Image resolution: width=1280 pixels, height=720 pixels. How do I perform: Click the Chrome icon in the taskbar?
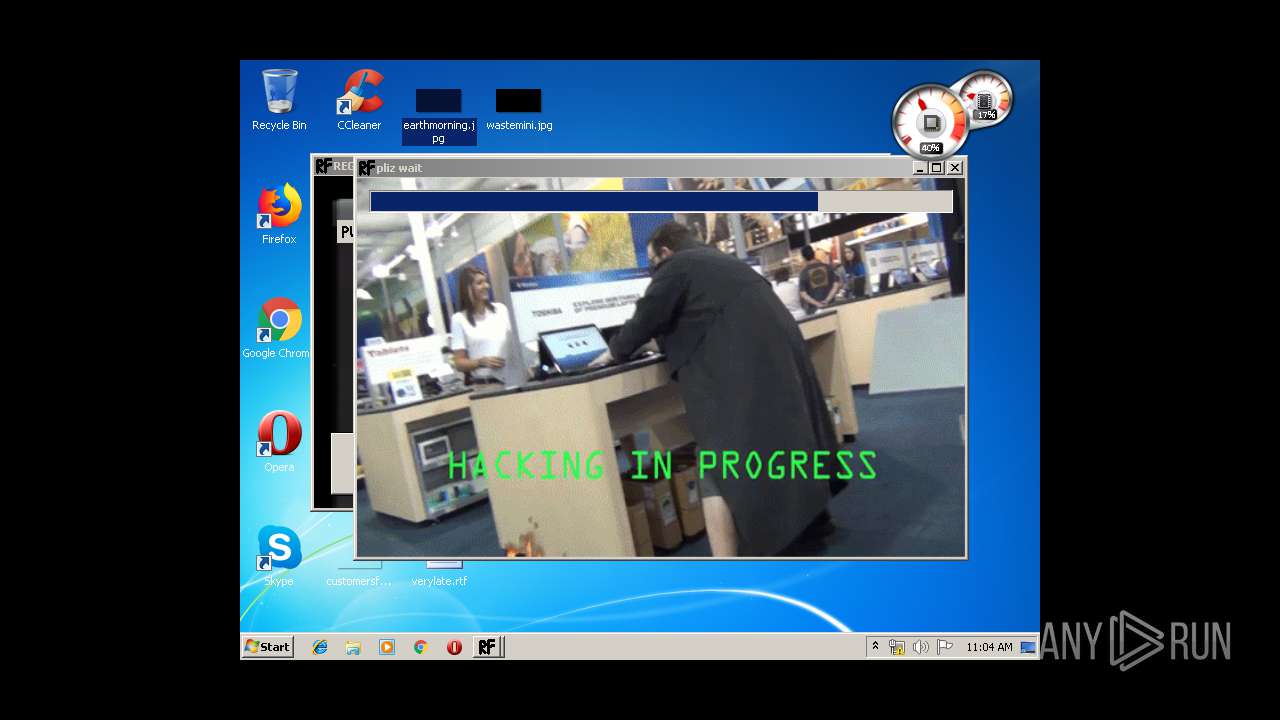420,647
